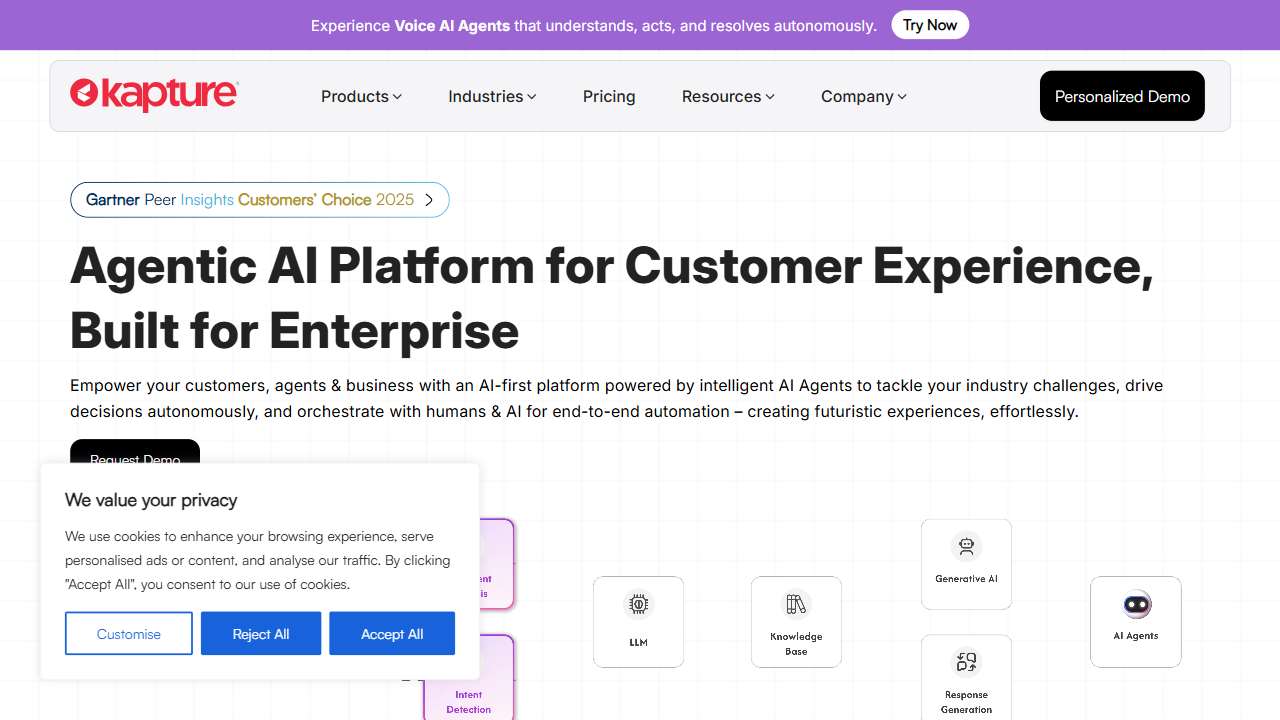
Task: Expand the Resources dropdown menu
Action: tap(728, 97)
